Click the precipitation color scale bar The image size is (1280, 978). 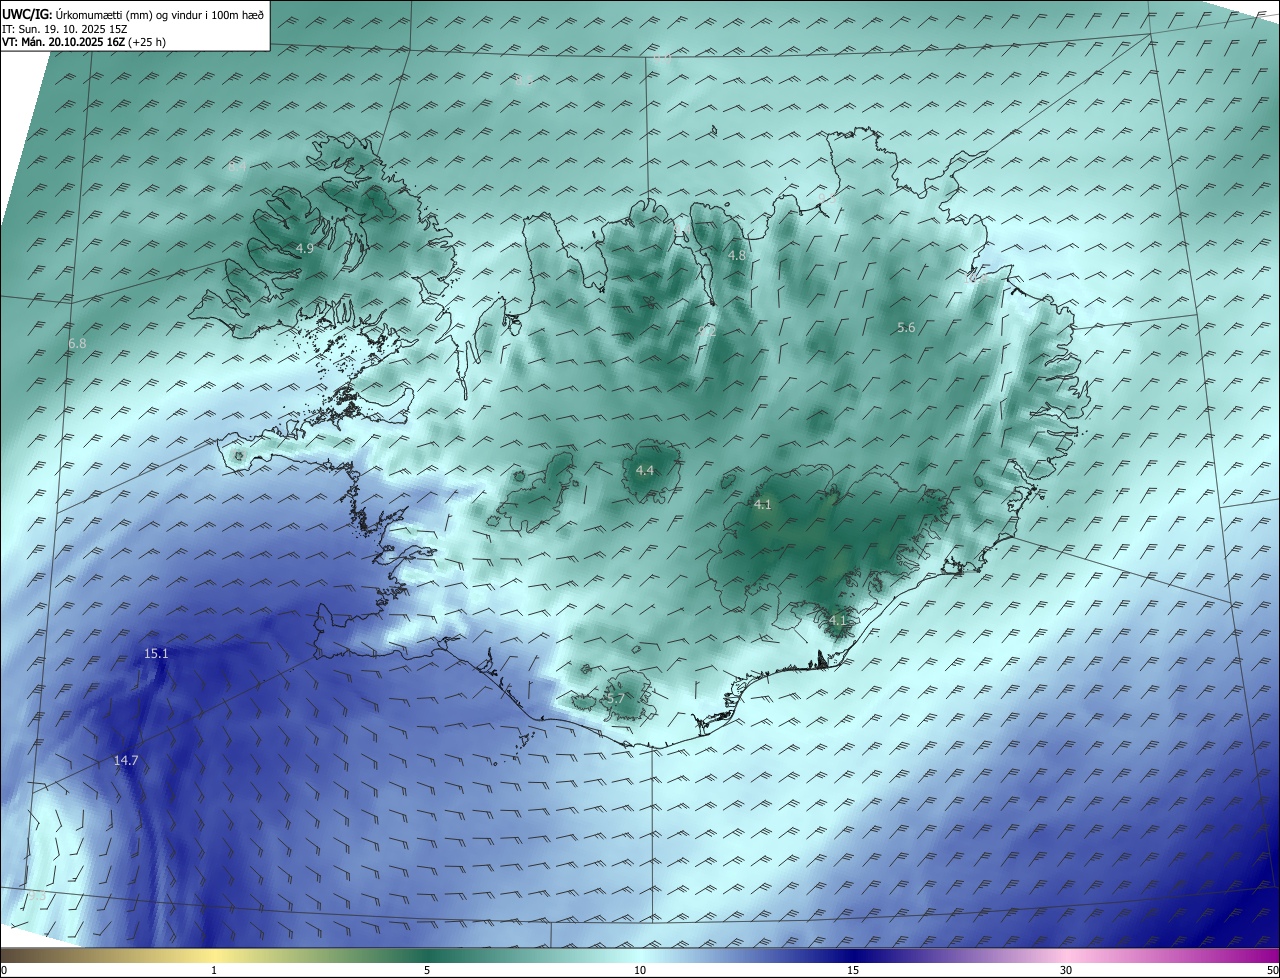(x=640, y=955)
